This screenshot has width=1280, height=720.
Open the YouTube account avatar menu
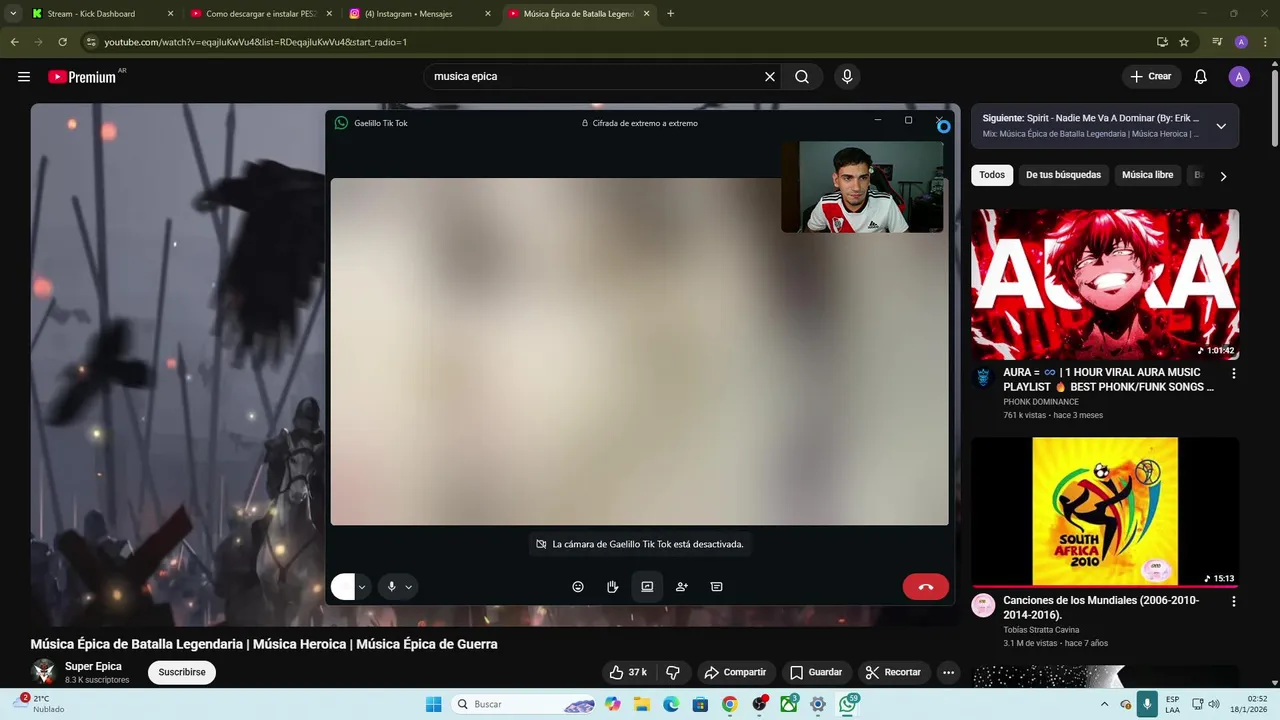(x=1239, y=77)
